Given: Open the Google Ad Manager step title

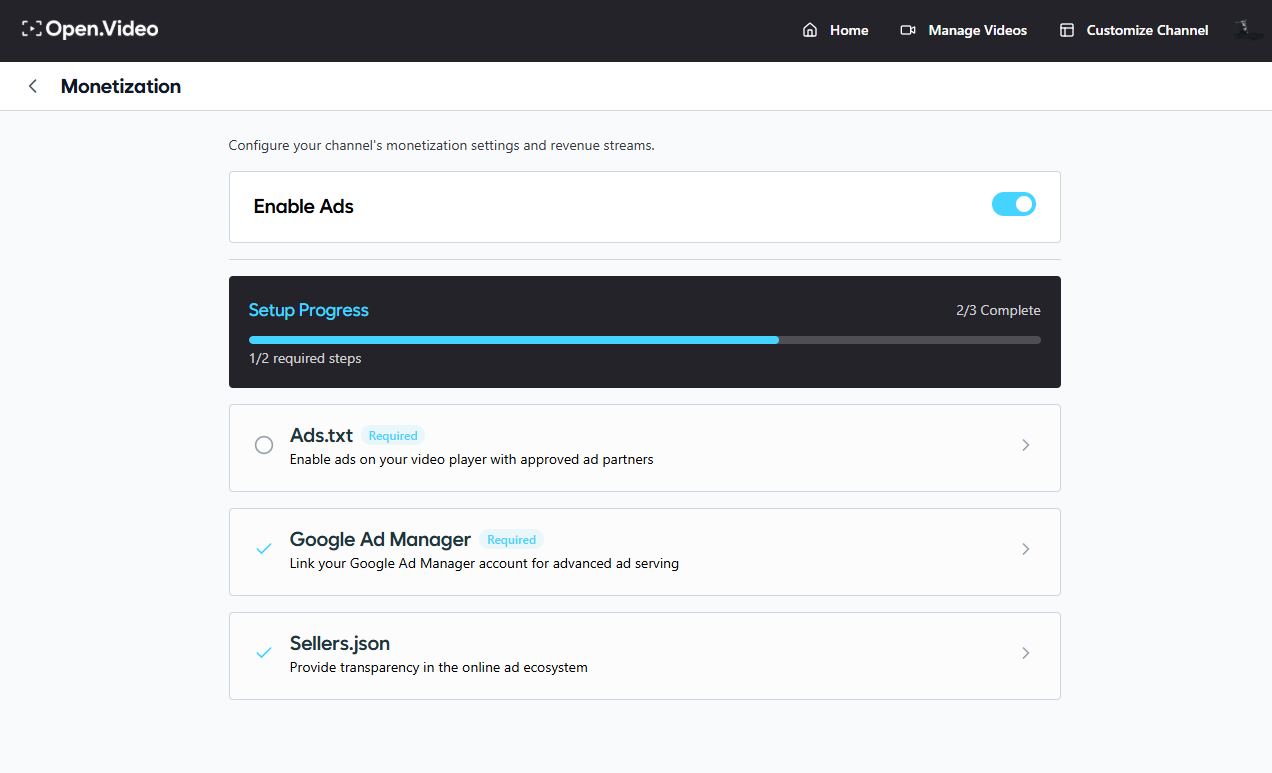Looking at the screenshot, I should (380, 539).
